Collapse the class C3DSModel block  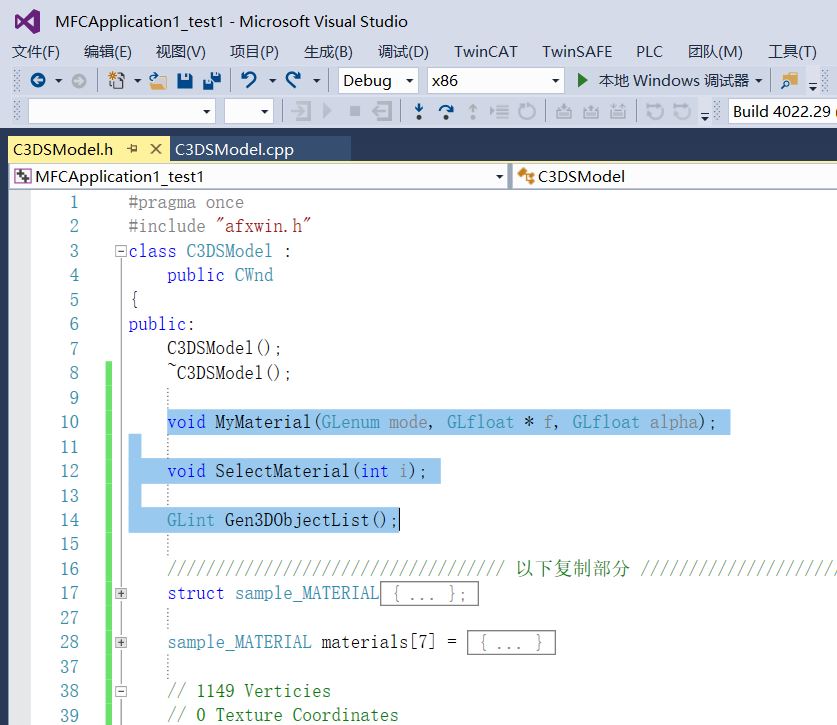click(121, 251)
